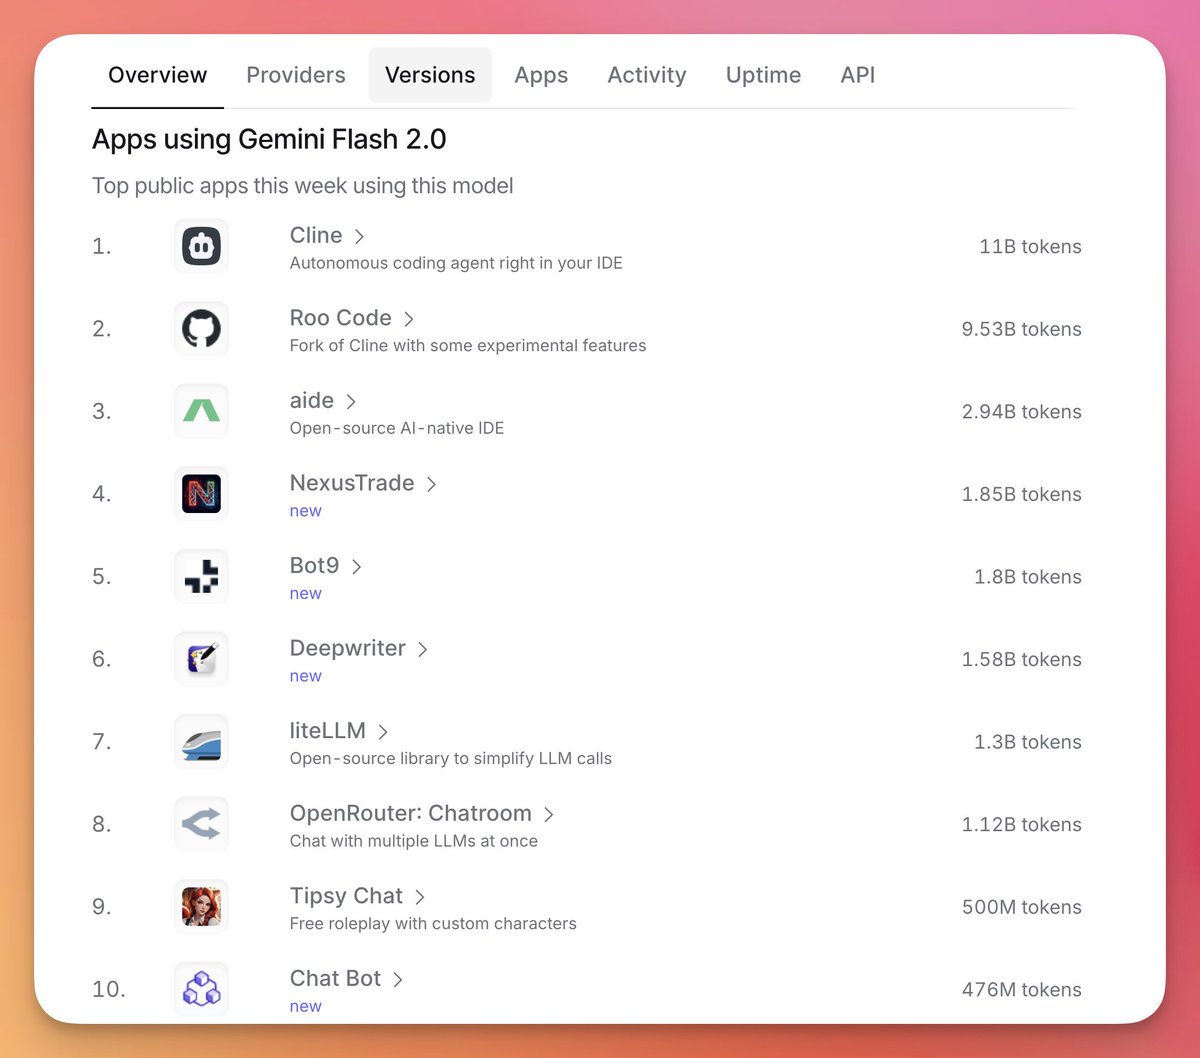Viewport: 1200px width, 1058px height.
Task: Switch to the Providers tab
Action: (x=296, y=75)
